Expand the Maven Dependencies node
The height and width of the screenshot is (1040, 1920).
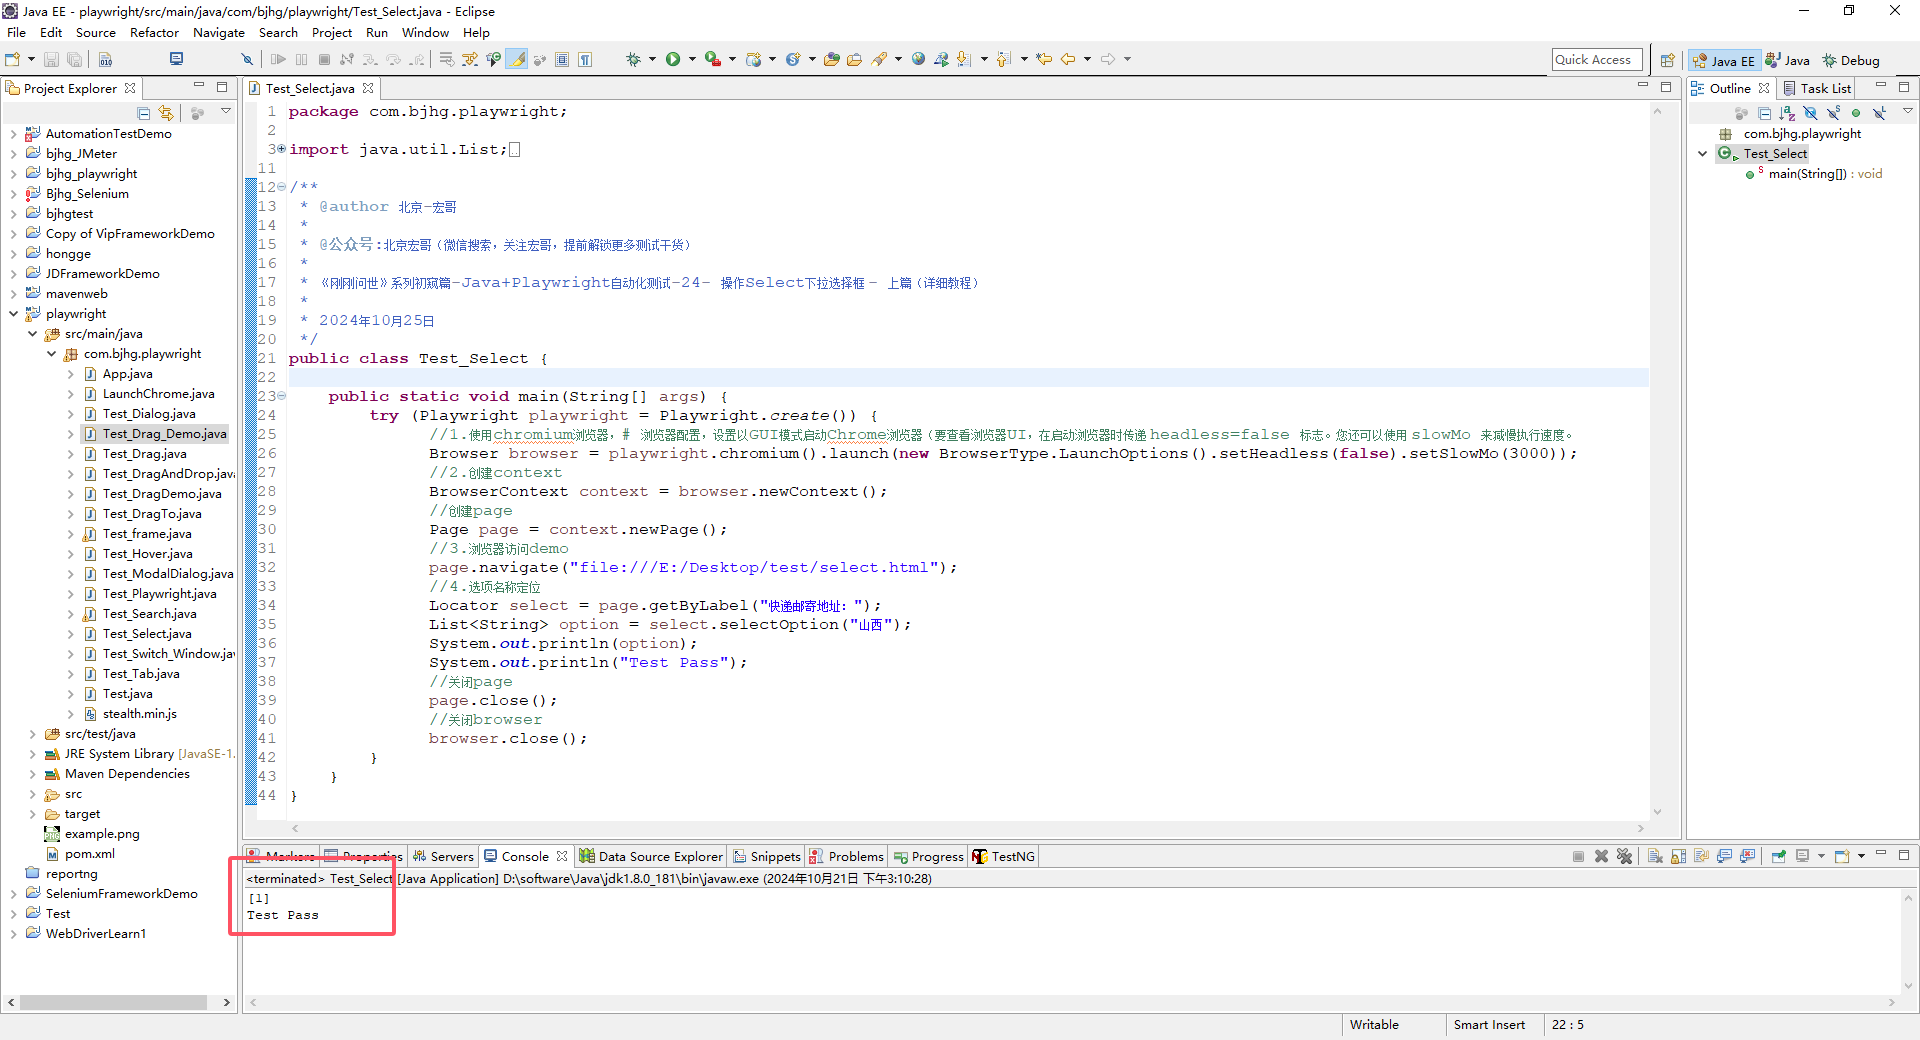(33, 774)
